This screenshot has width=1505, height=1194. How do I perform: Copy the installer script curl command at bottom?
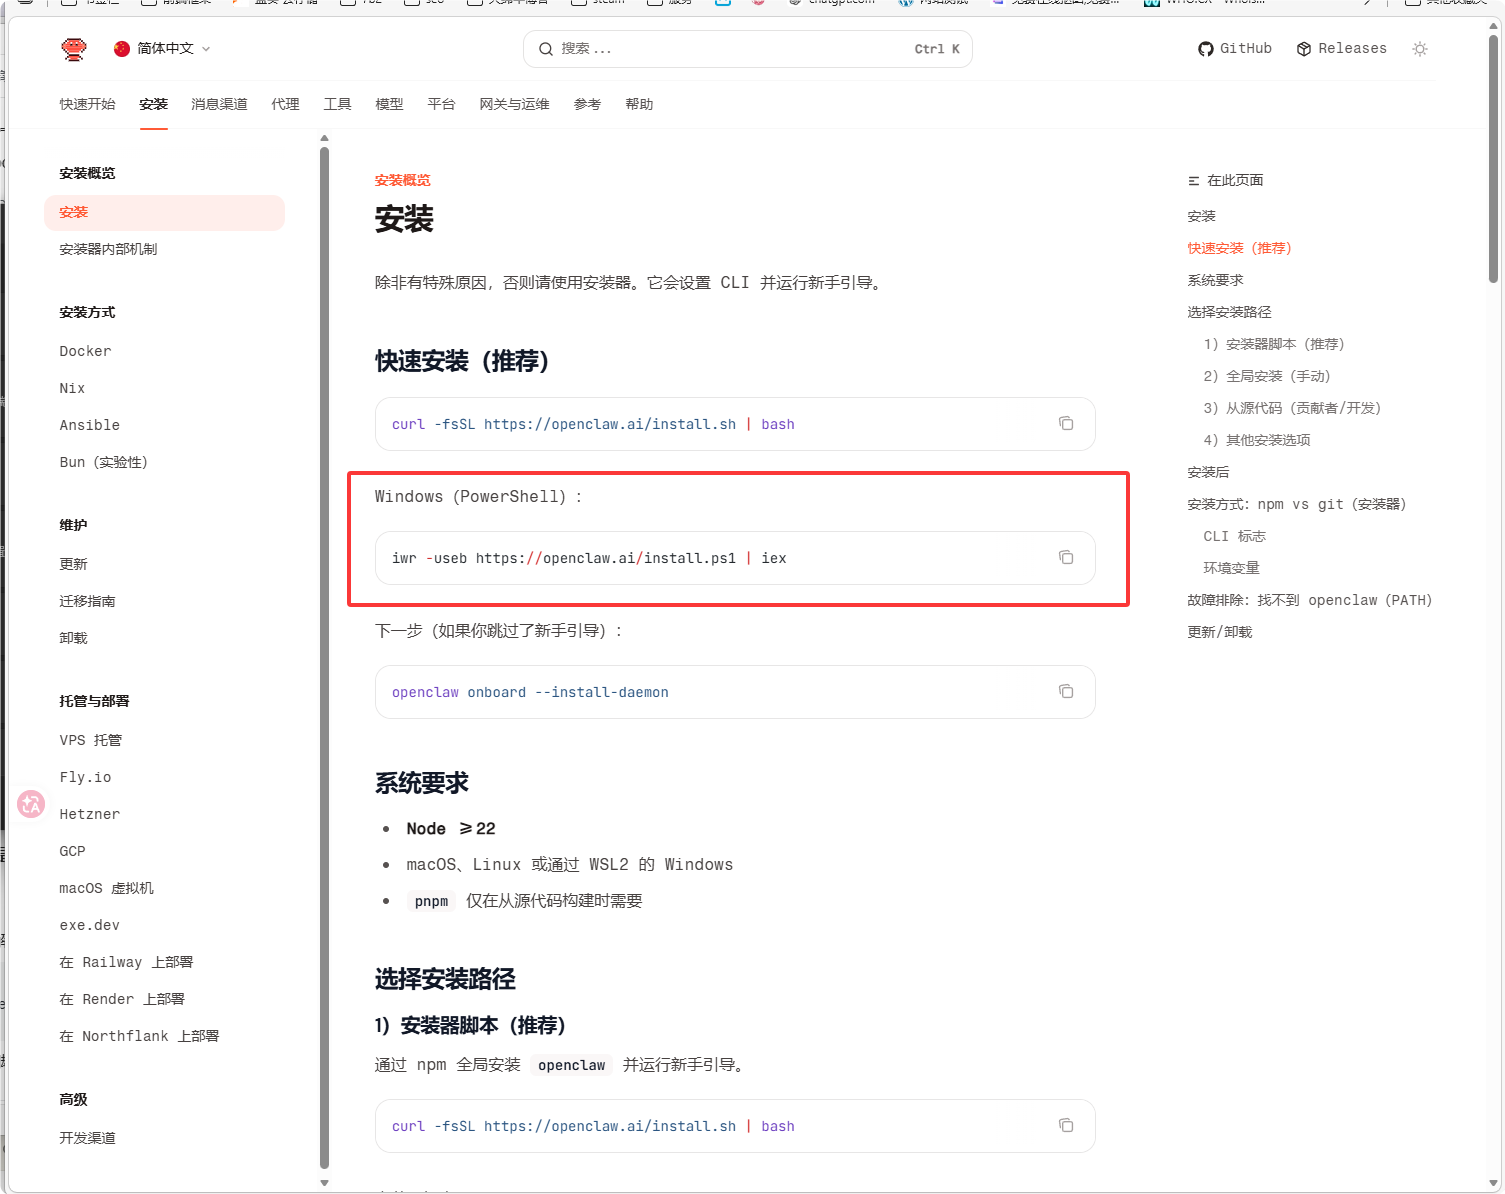click(1065, 1125)
